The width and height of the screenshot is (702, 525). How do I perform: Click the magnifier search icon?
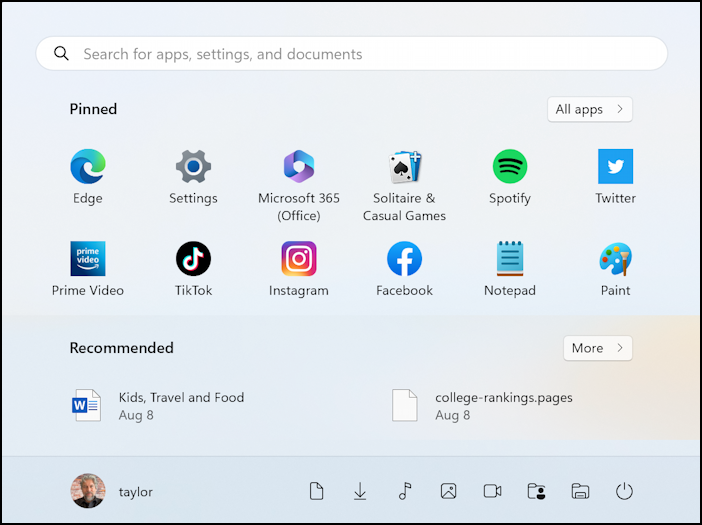[x=61, y=54]
